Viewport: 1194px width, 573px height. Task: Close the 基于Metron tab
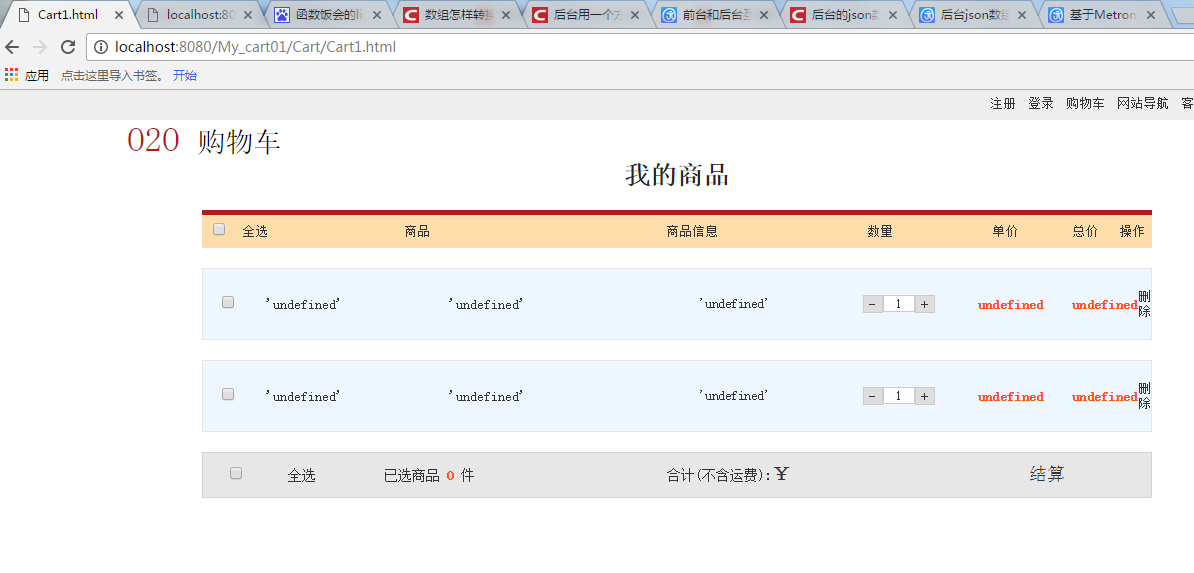(x=1151, y=14)
